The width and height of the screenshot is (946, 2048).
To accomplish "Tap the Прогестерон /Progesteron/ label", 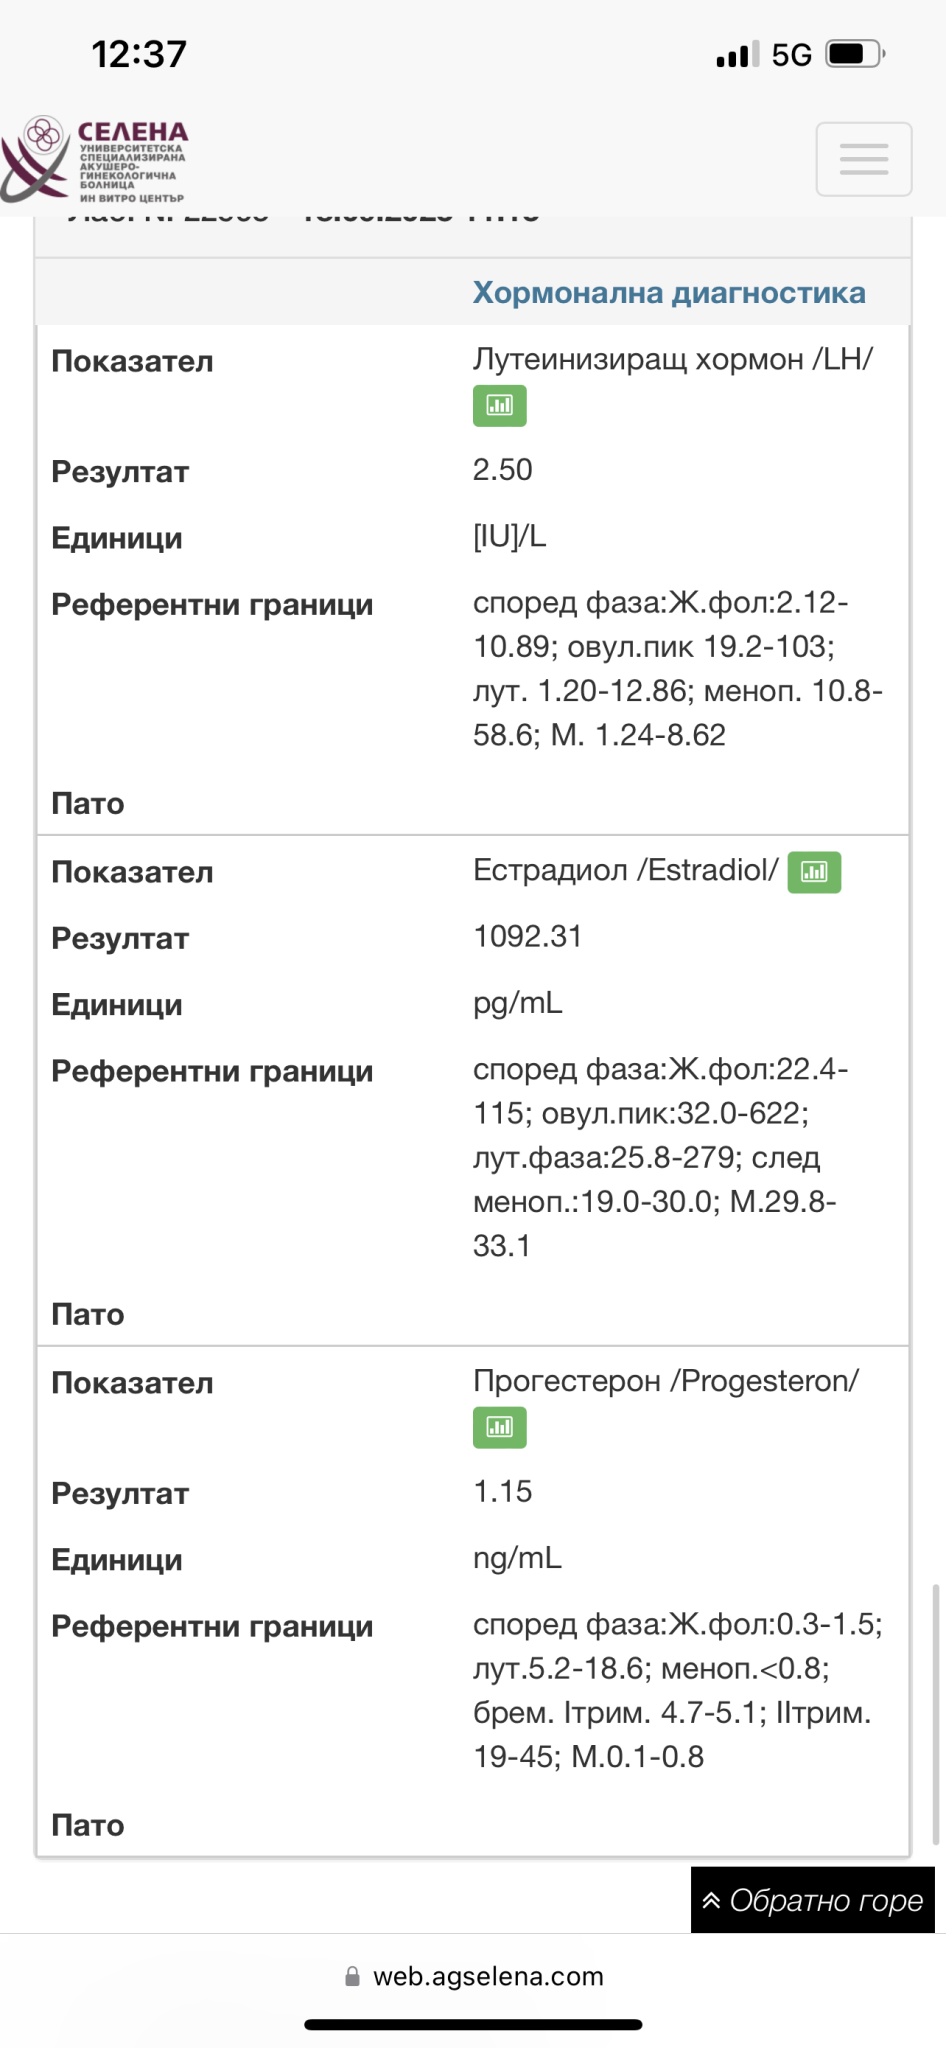I will click(665, 1381).
